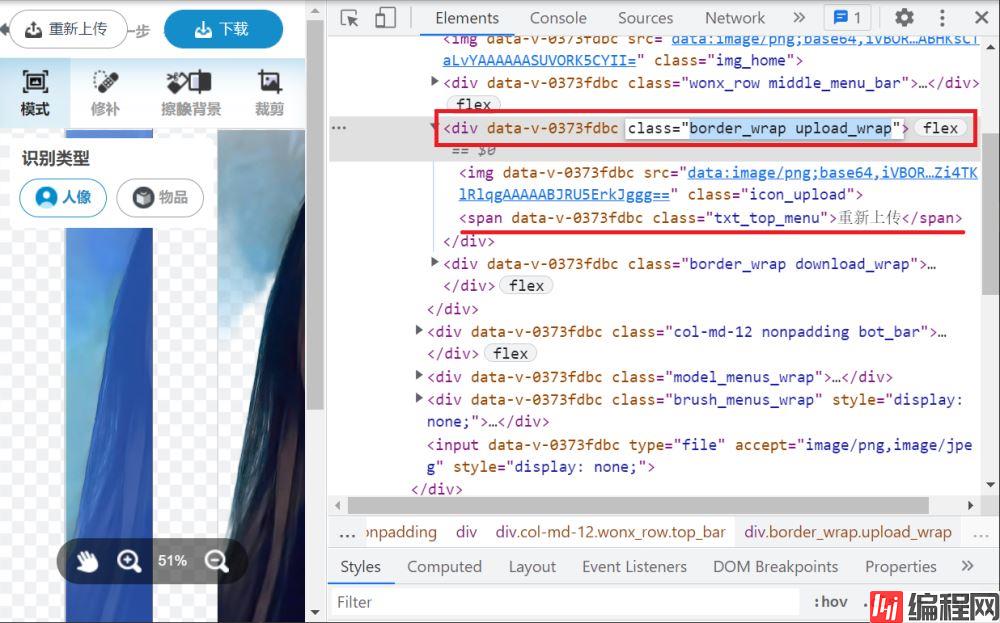Screen dimensions: 1000x623
Task: Click the zoom in magnifier
Action: point(129,561)
